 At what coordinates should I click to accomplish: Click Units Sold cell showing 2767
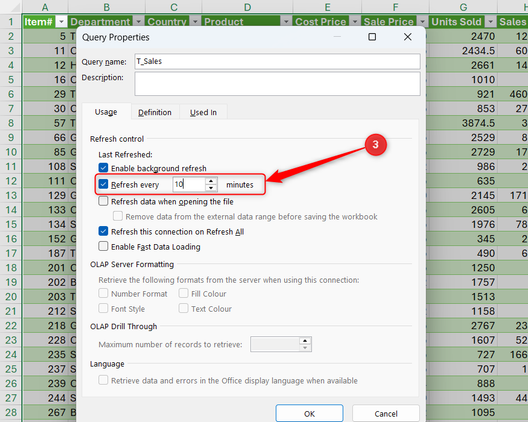[x=463, y=325]
